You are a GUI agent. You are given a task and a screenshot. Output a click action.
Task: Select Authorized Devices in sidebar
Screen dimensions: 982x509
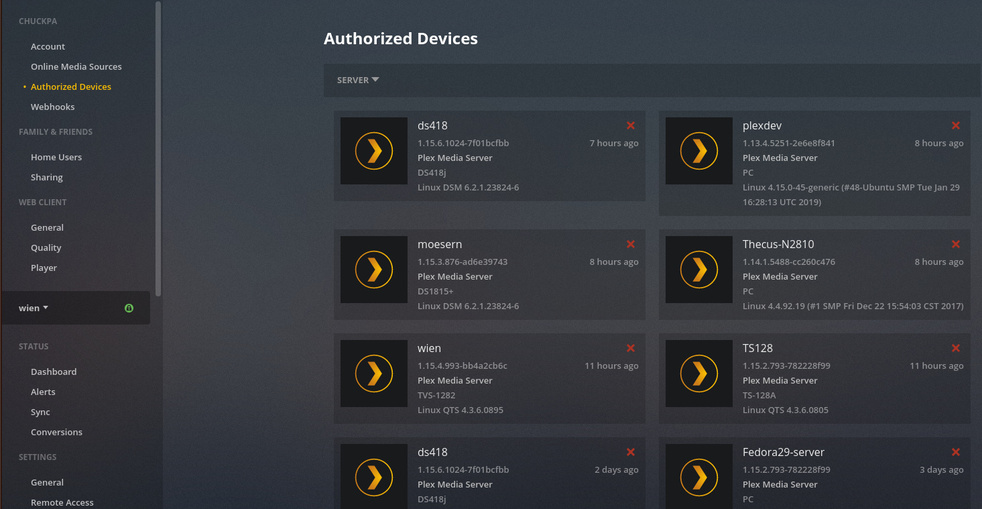click(71, 87)
